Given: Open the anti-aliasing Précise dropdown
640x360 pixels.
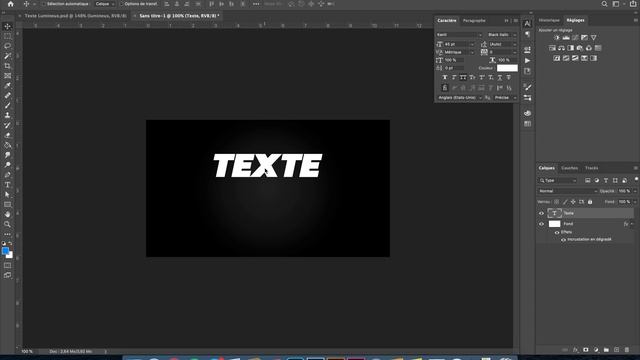Looking at the screenshot, I should tap(505, 98).
